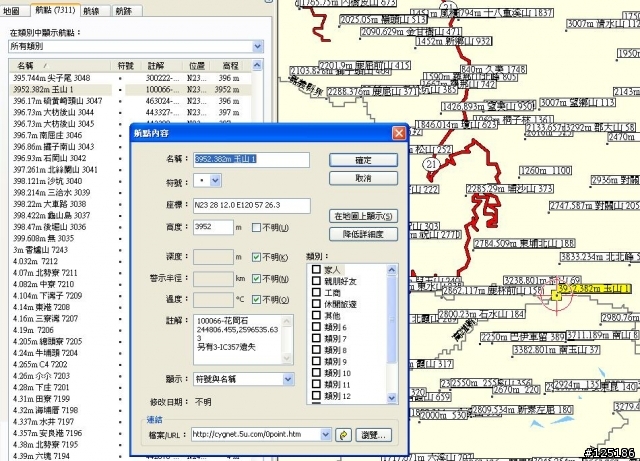Select the 4.265m C4 7202 row
The image size is (640, 461).
(x=69, y=364)
